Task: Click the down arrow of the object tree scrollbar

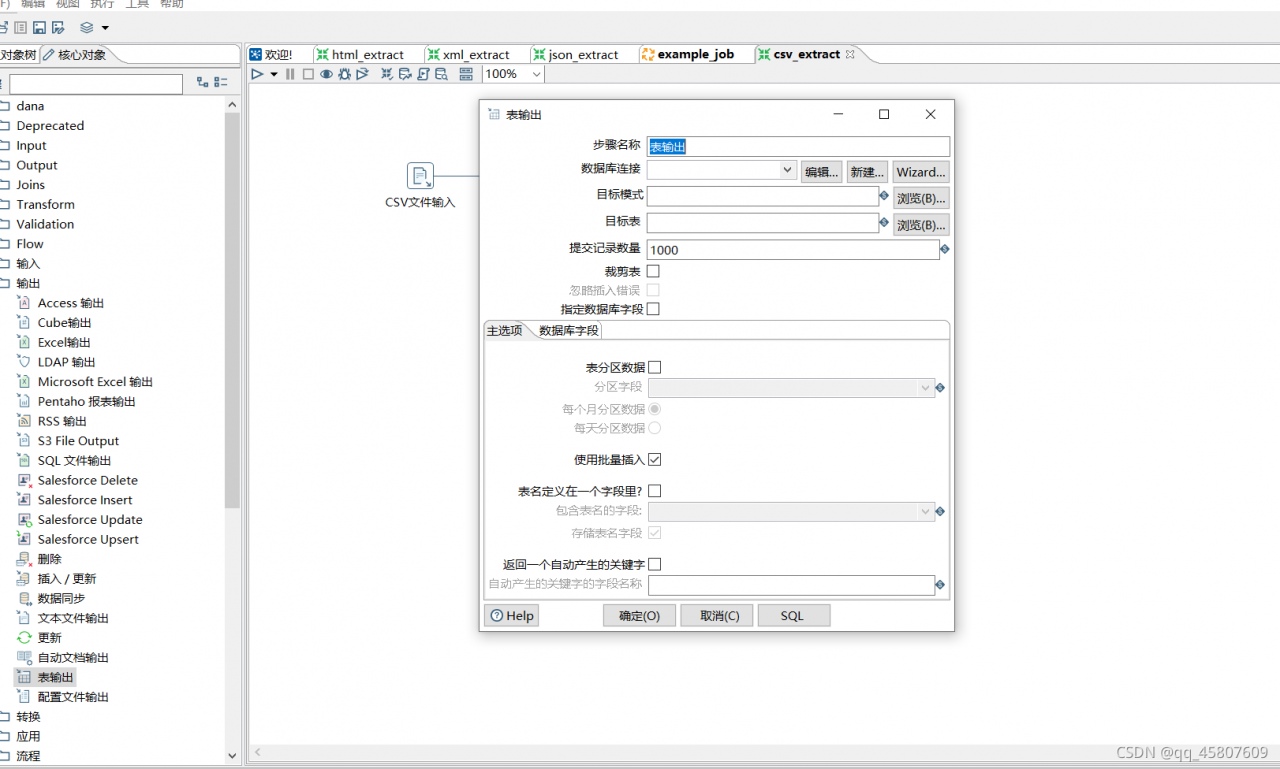Action: (233, 756)
